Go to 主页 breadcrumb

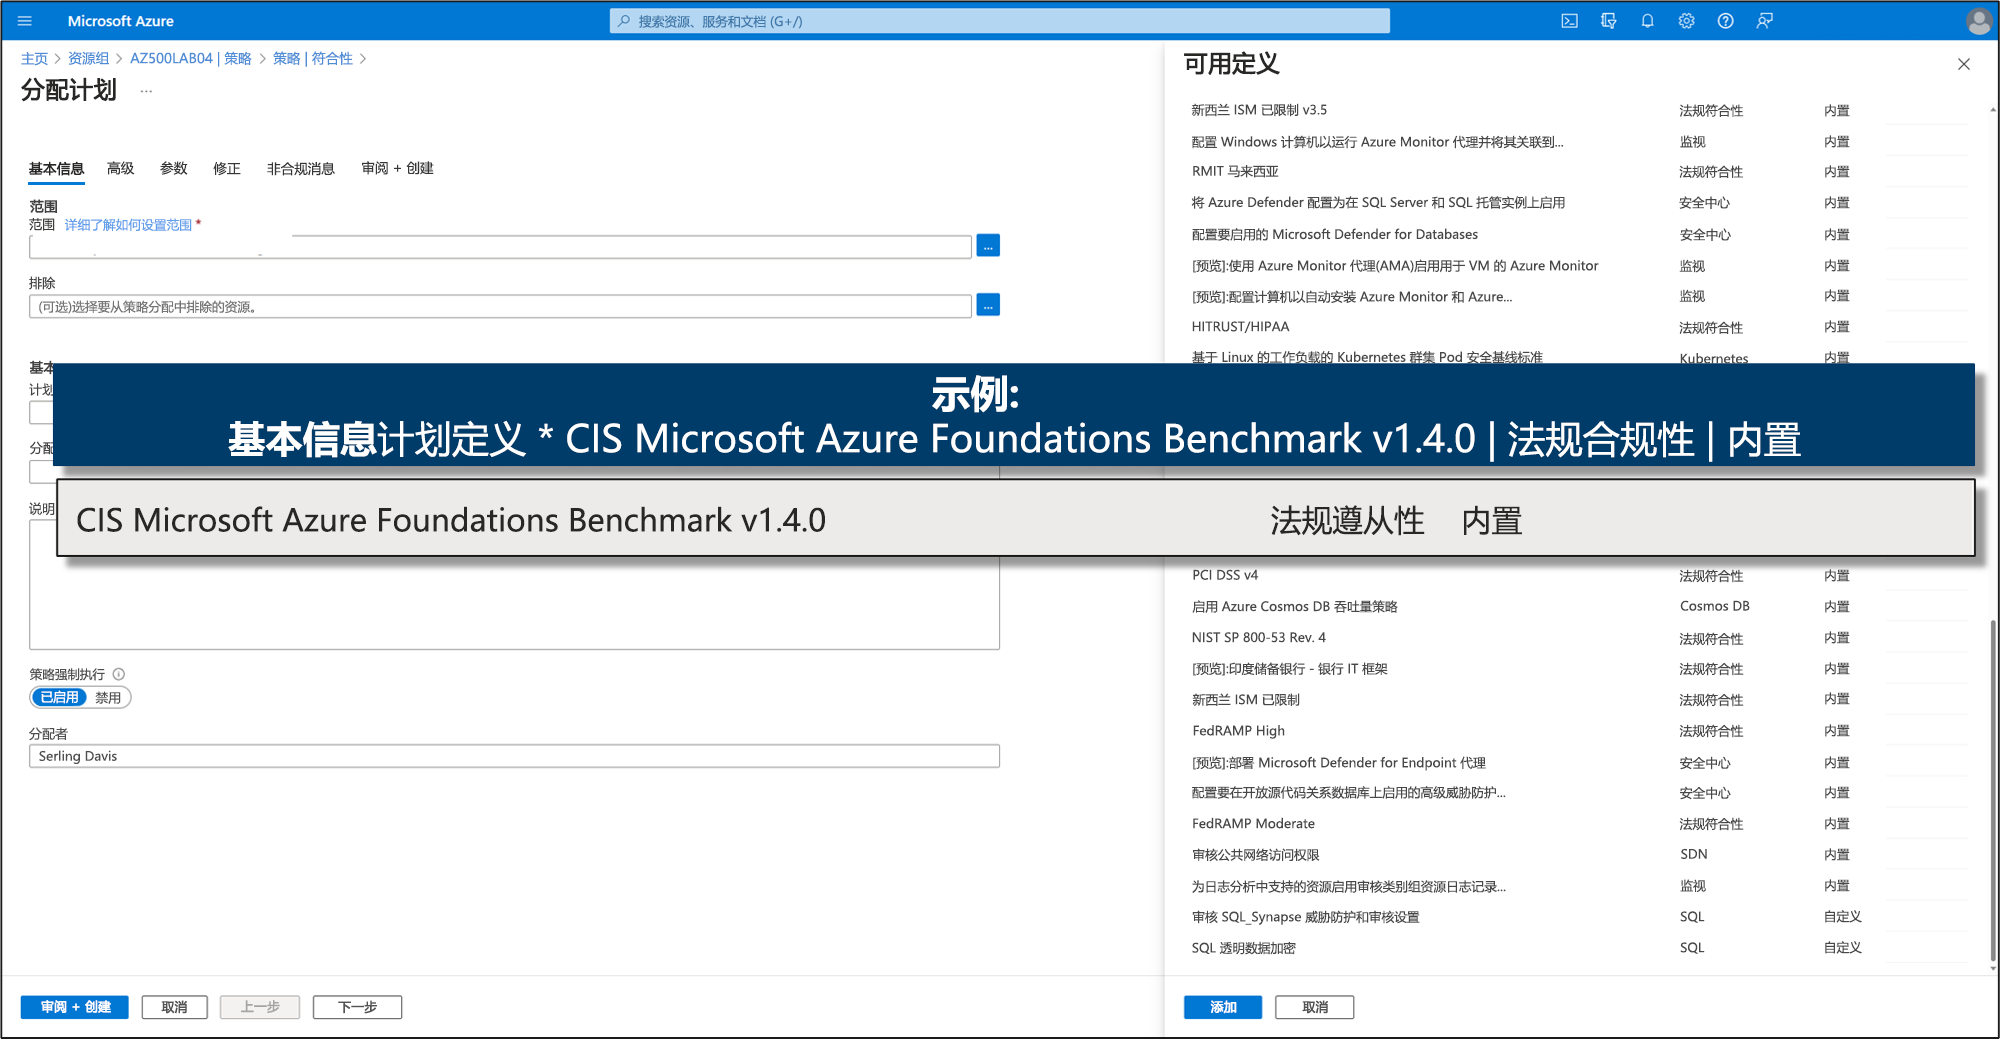coord(34,59)
